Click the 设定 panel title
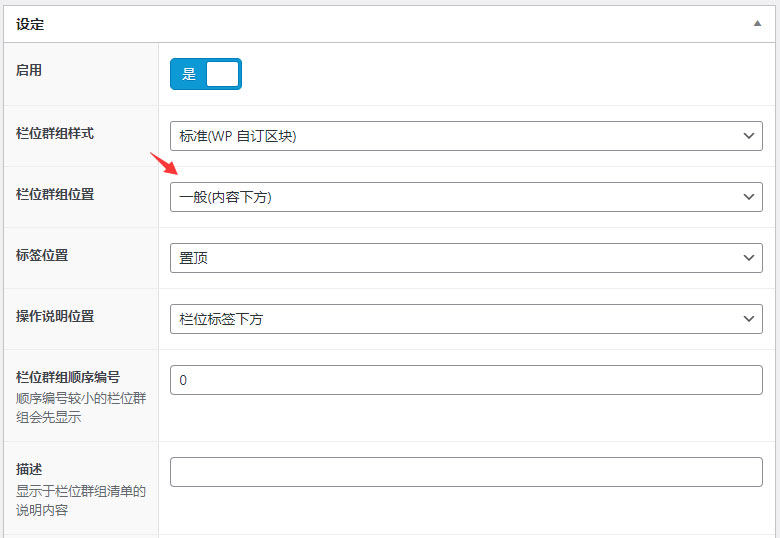The width and height of the screenshot is (780, 538). click(x=30, y=24)
